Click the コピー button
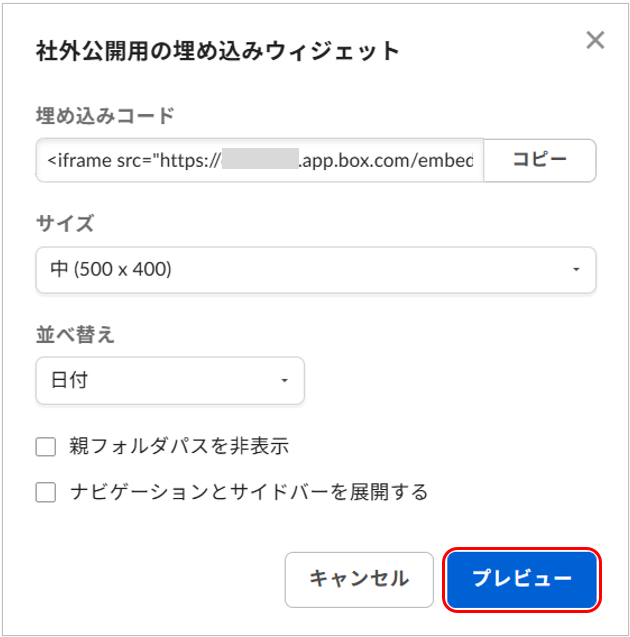 point(540,160)
